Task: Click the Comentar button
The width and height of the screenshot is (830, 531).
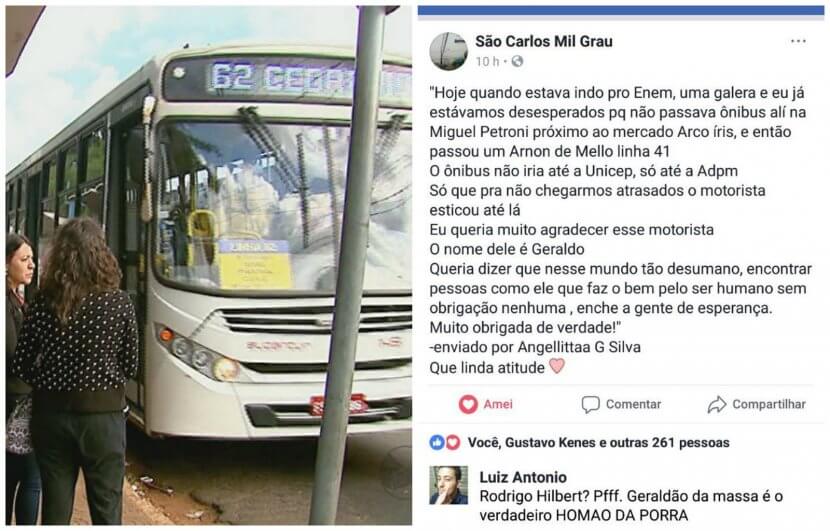Action: tap(621, 404)
